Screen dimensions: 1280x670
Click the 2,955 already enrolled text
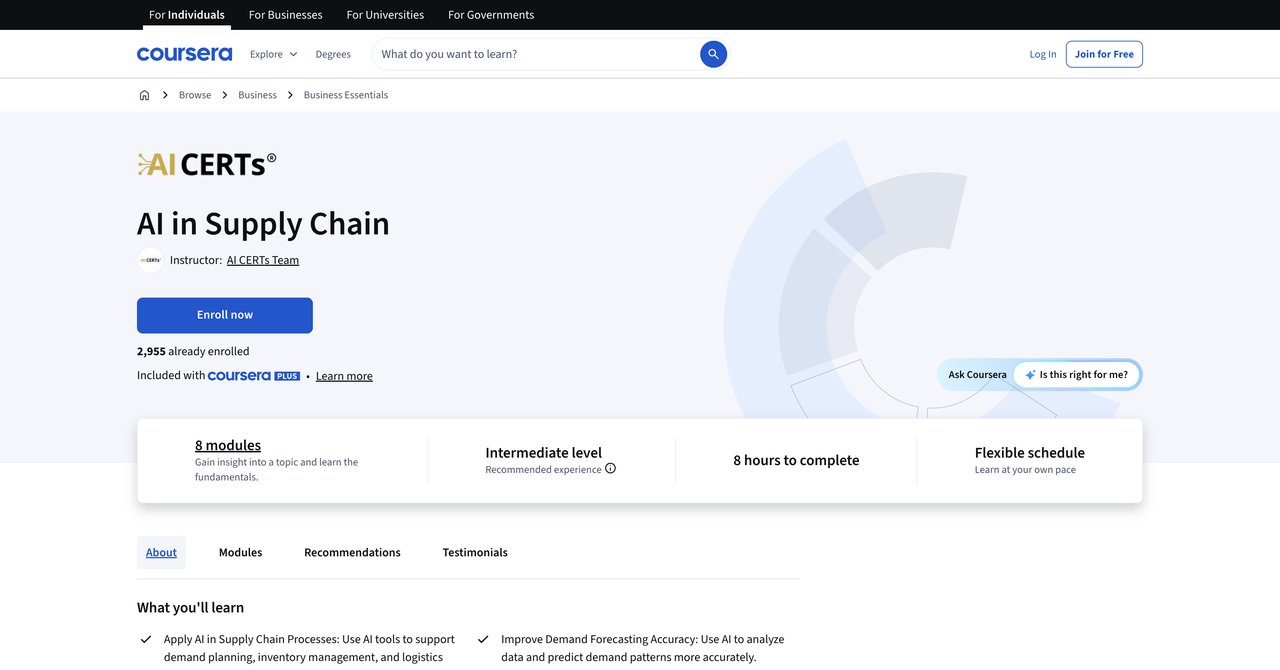[x=193, y=351]
